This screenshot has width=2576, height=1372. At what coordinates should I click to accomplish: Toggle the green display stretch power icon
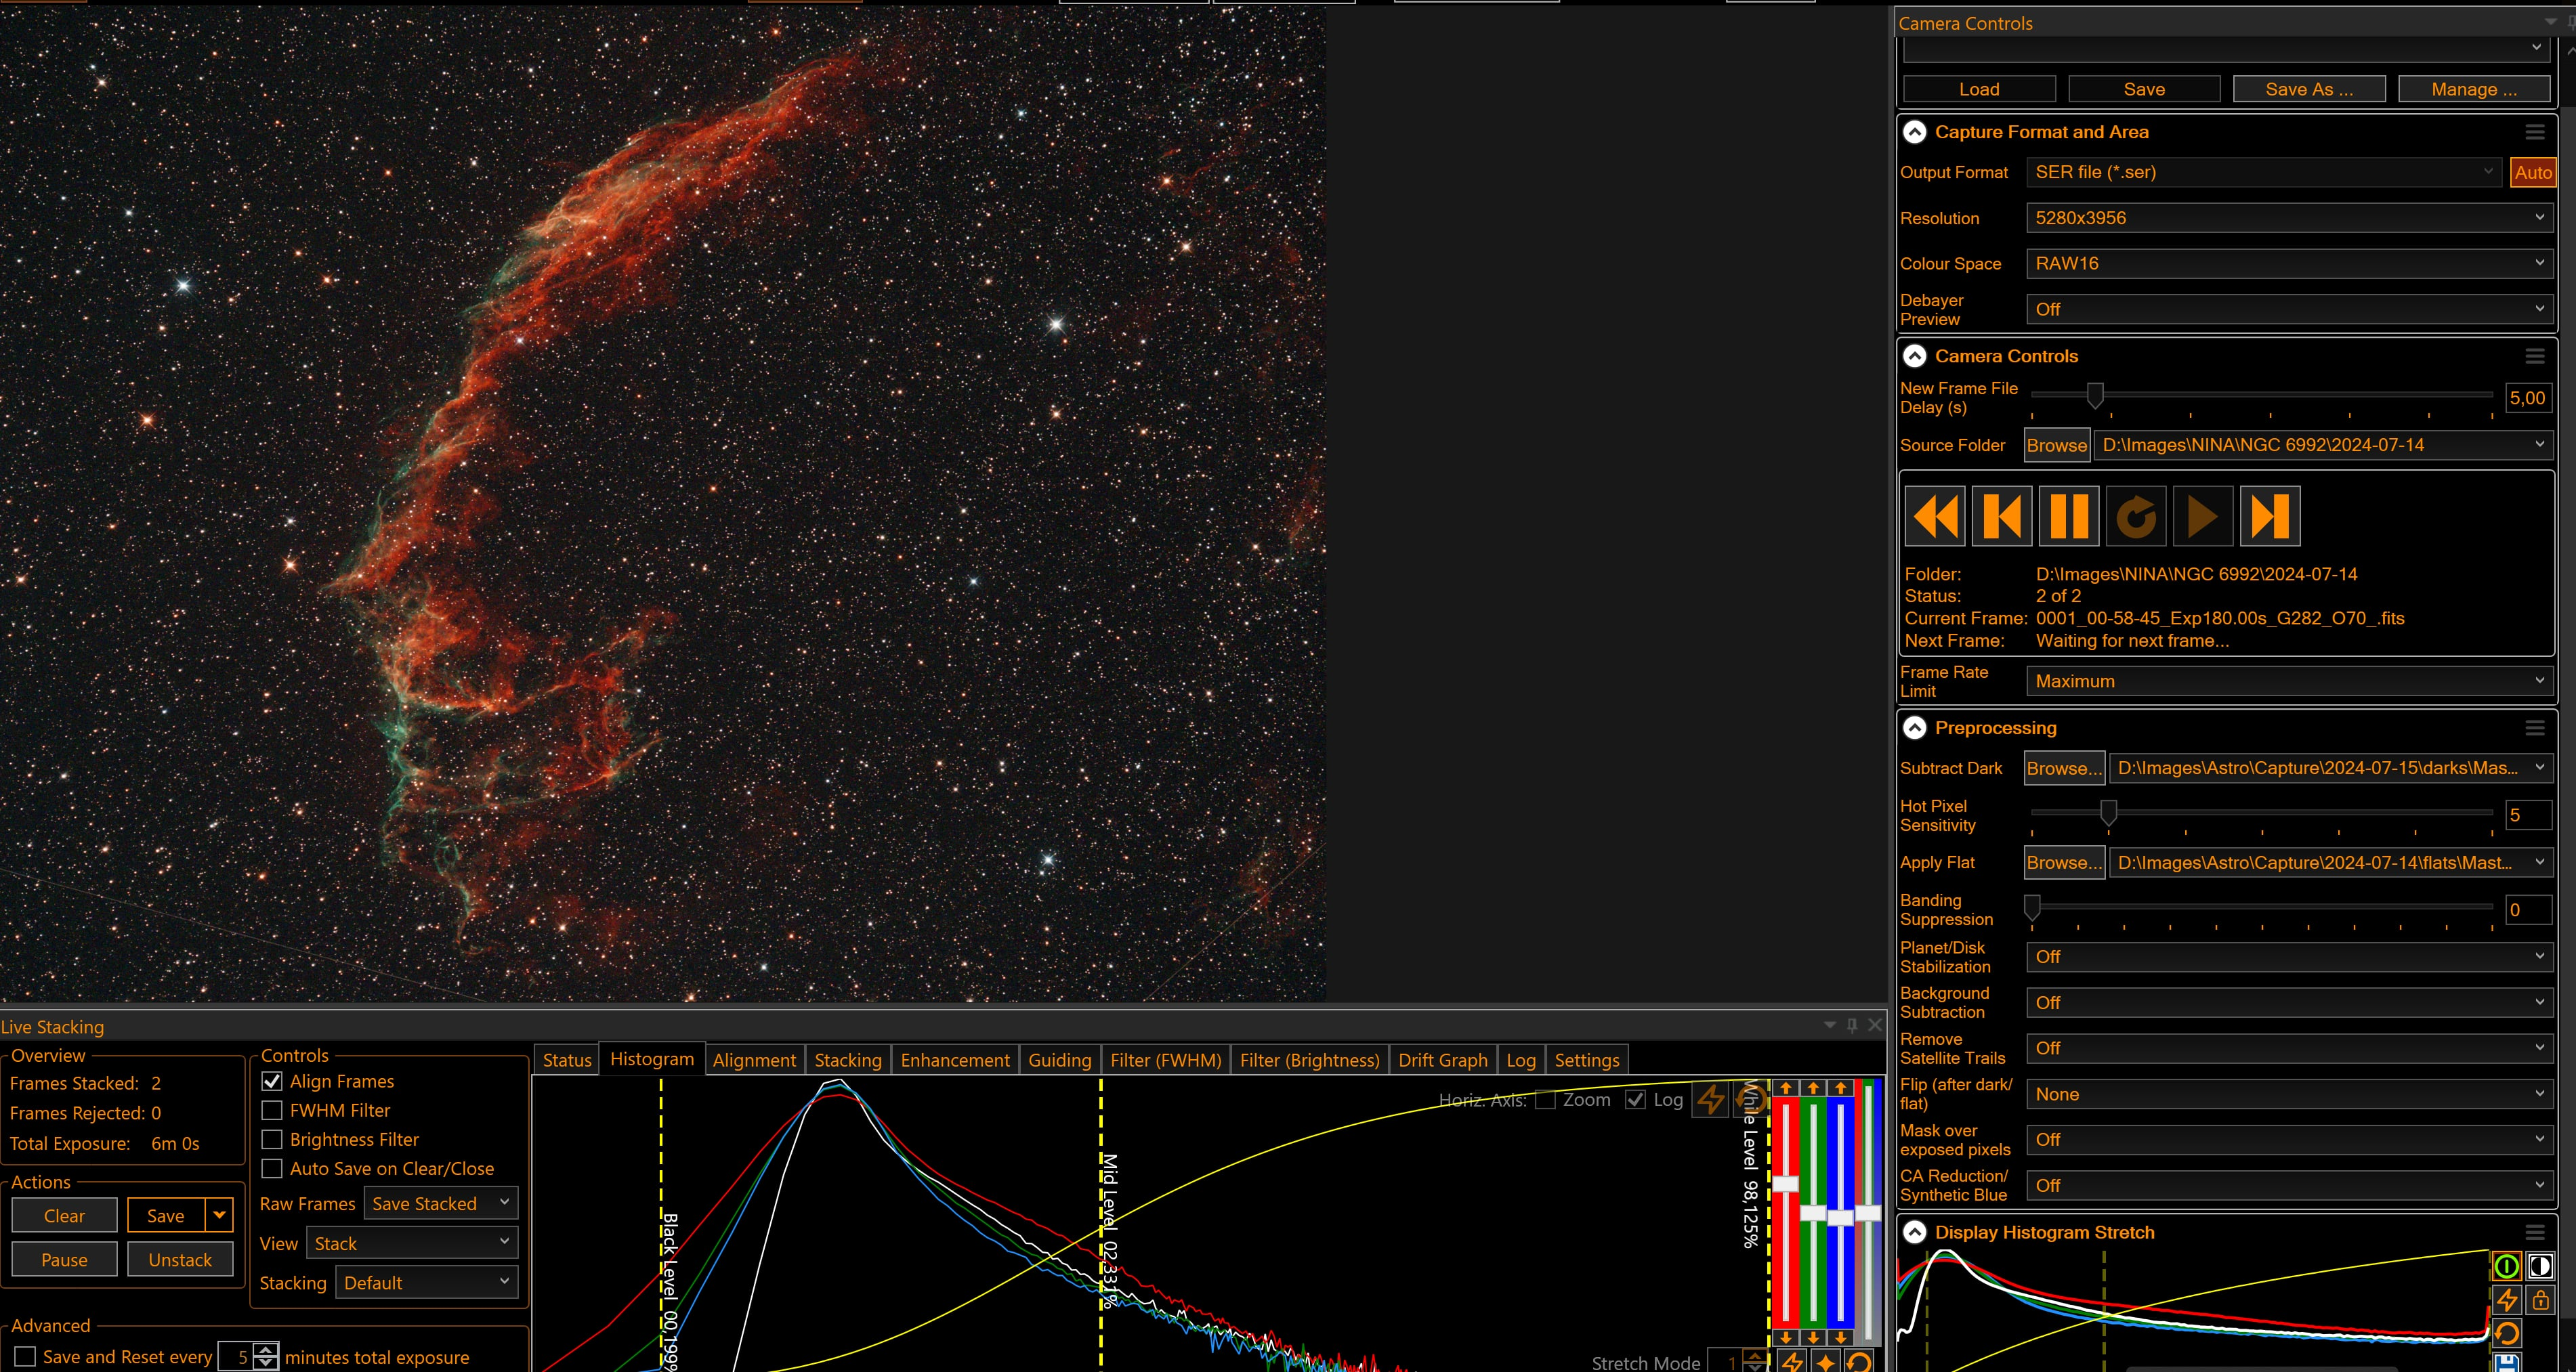click(x=2506, y=1267)
